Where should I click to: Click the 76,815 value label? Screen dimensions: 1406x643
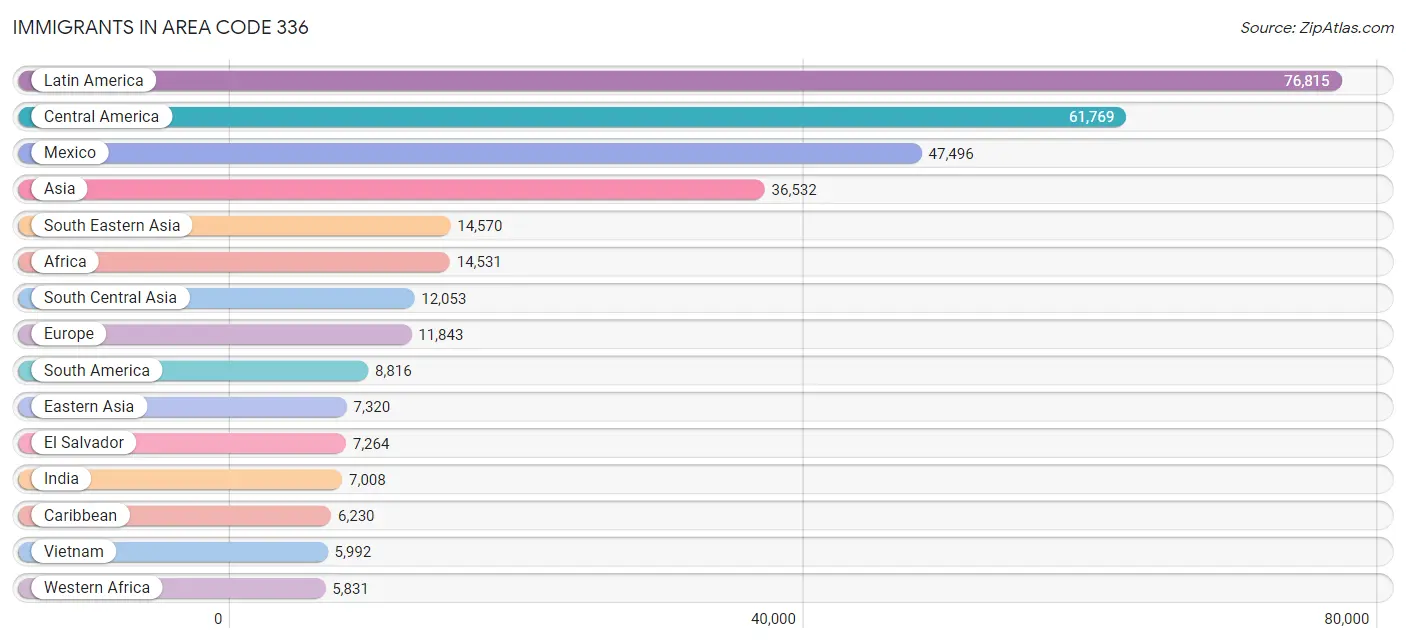[1307, 81]
